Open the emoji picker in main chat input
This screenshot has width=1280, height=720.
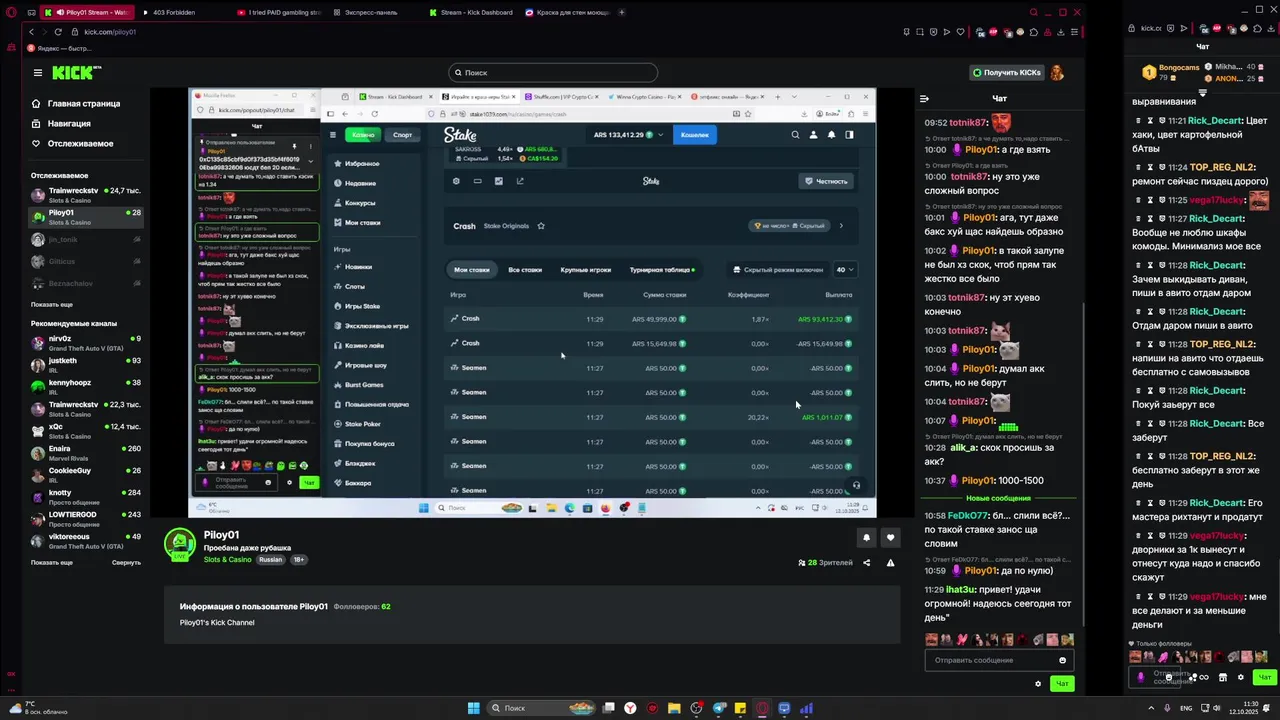point(1062,660)
